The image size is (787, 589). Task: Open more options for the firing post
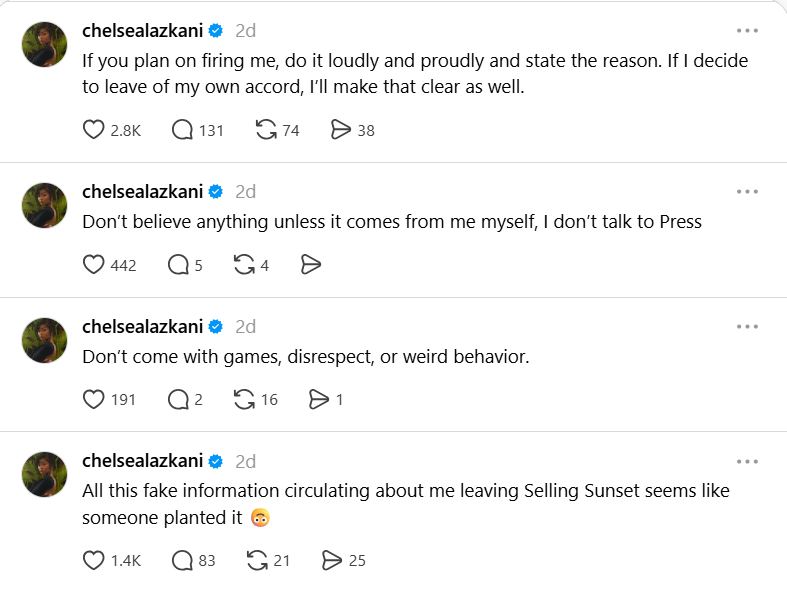point(747,30)
